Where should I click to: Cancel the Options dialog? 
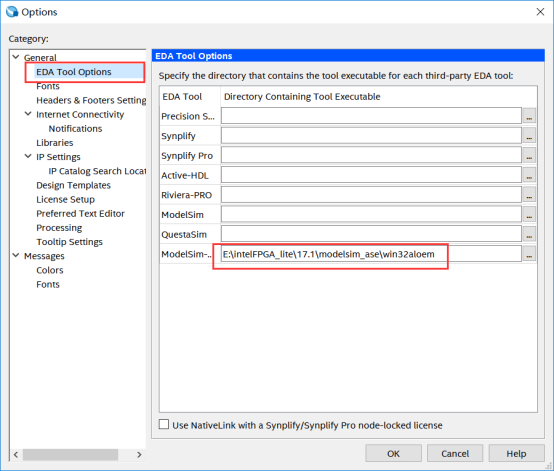point(455,453)
